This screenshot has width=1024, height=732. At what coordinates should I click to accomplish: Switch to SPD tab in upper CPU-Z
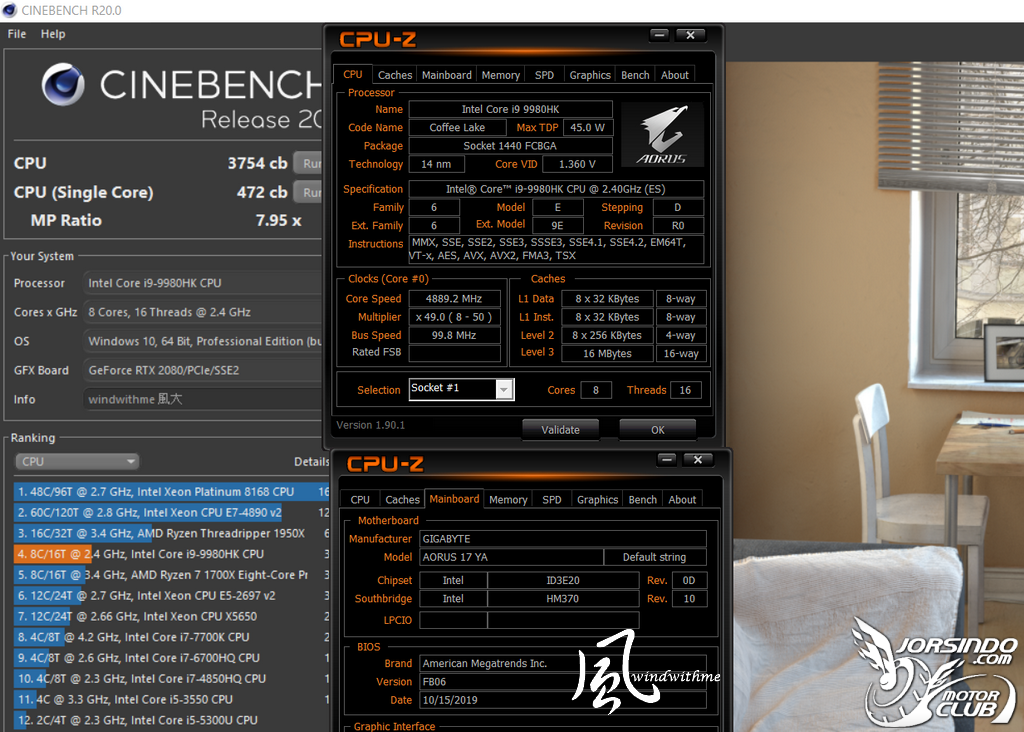[x=544, y=75]
